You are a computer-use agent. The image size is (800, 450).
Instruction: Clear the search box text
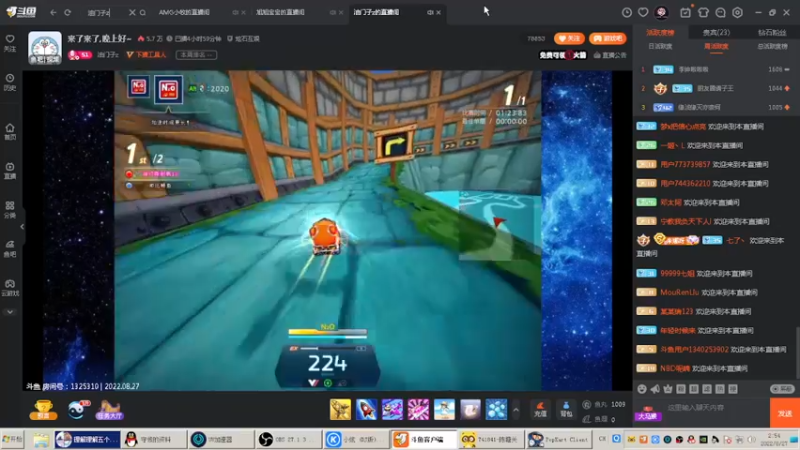point(132,12)
